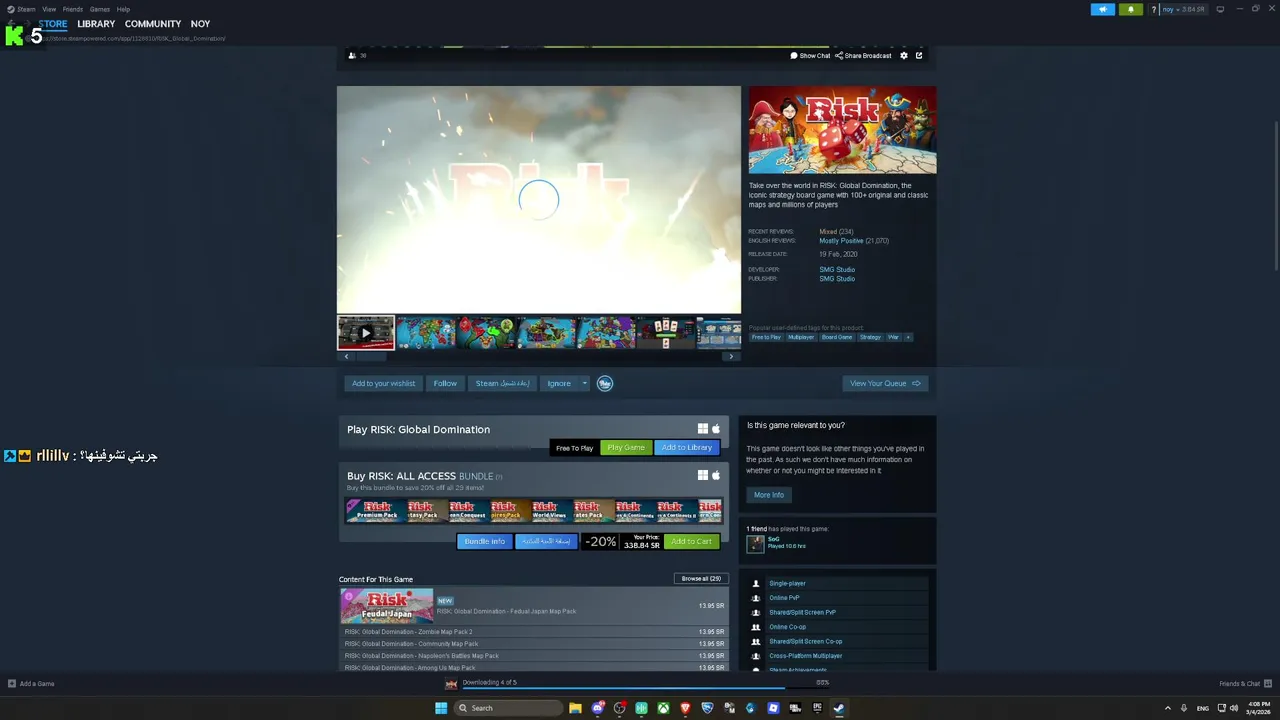
Task: Select Zombie Map Pack 2 row
Action: click(534, 632)
